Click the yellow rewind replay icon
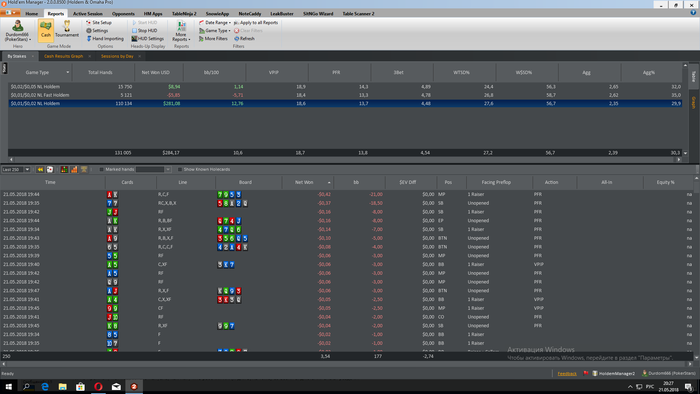This screenshot has width=700, height=394. [40, 170]
